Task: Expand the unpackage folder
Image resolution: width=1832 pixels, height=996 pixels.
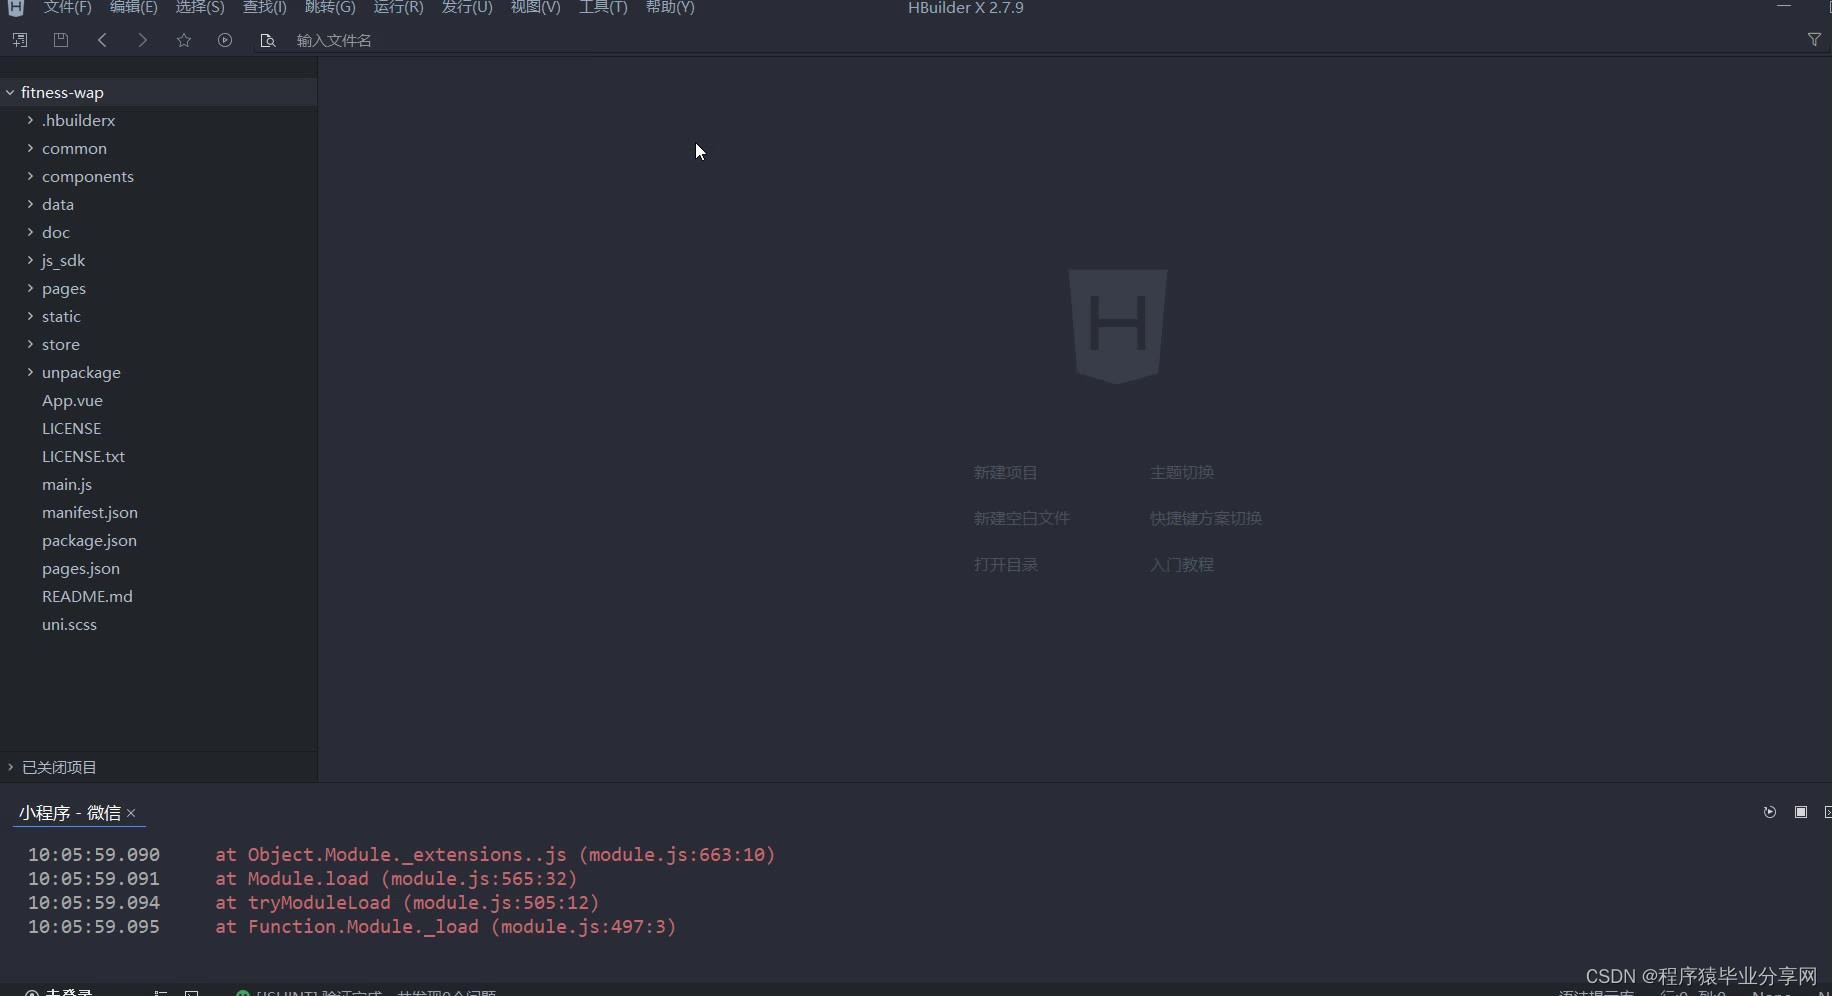Action: [30, 372]
